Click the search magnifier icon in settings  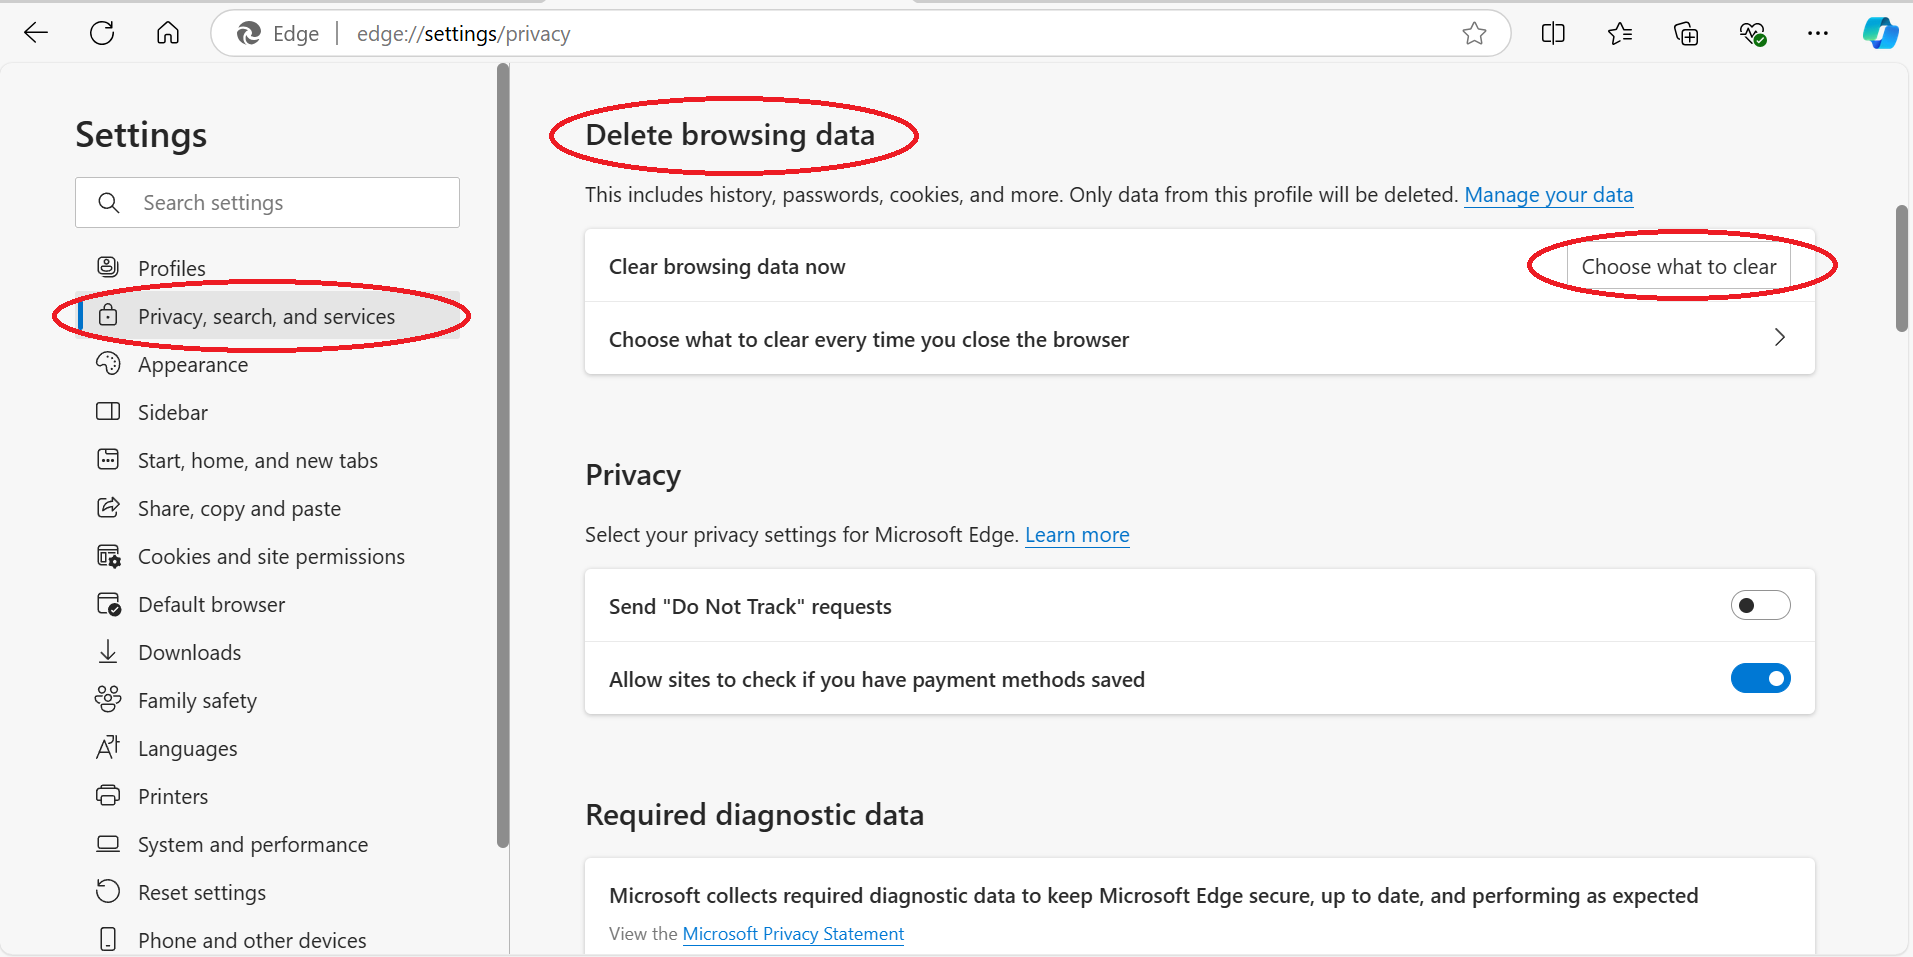109,203
